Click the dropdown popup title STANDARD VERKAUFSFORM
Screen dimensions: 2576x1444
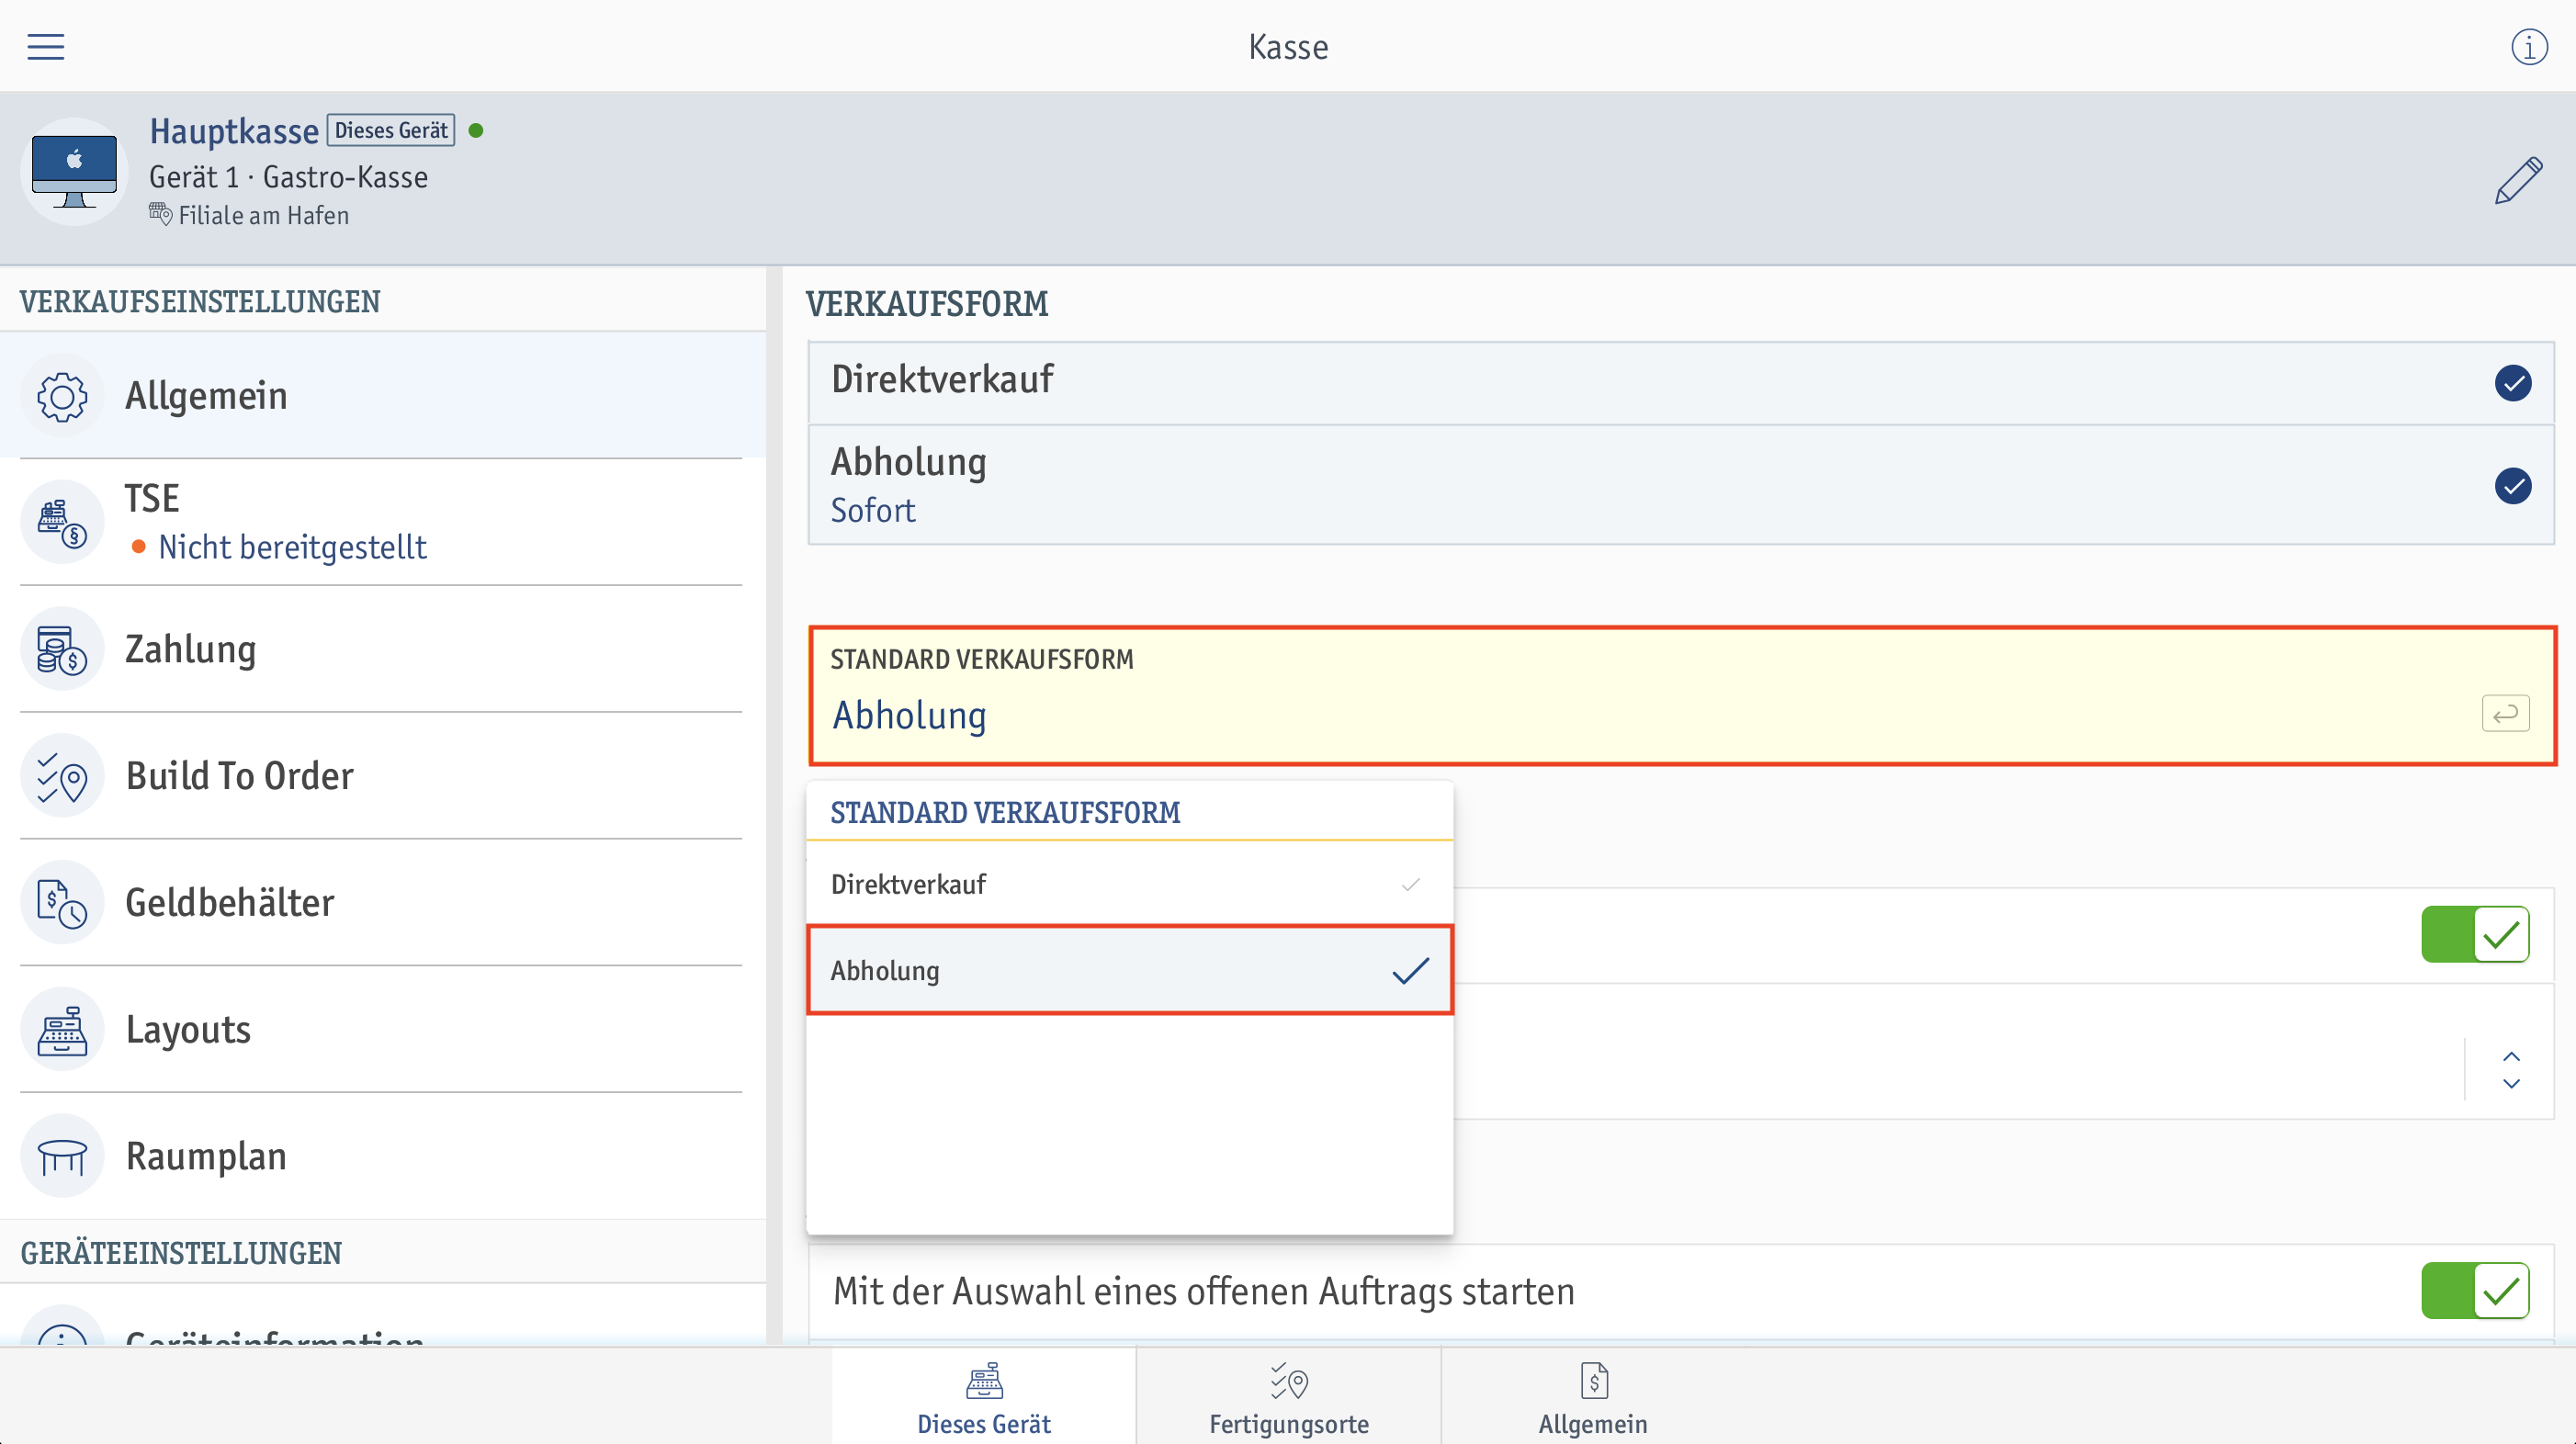(x=1005, y=812)
